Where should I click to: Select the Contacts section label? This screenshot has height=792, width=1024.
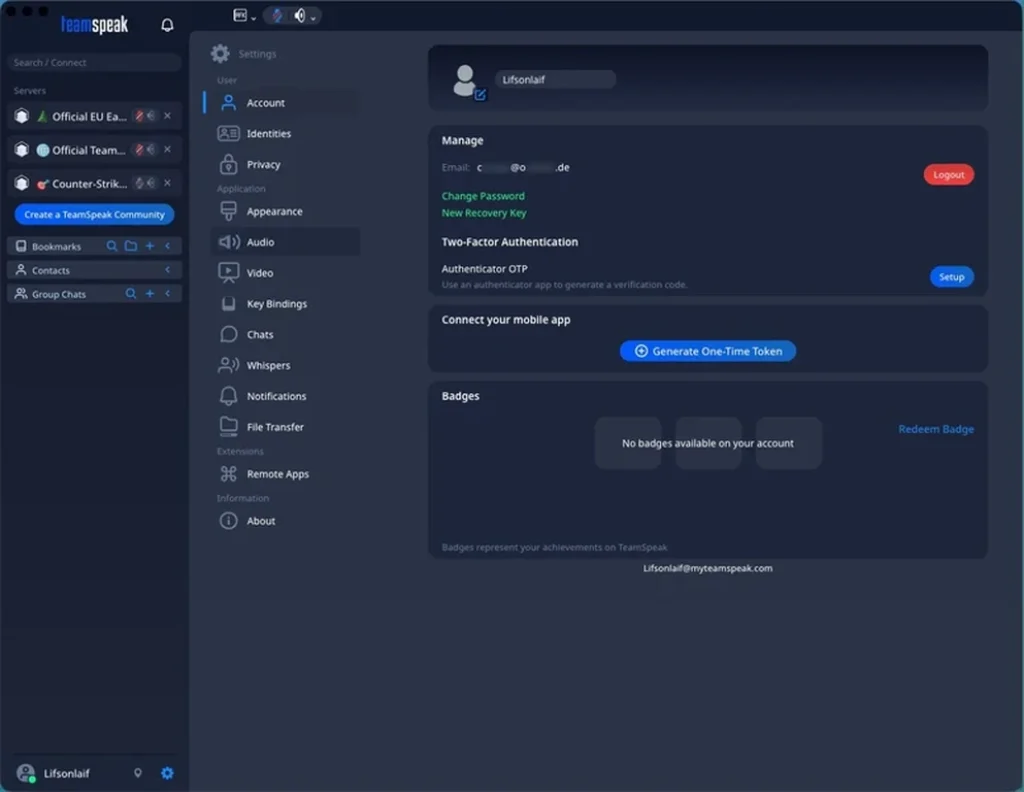click(50, 270)
